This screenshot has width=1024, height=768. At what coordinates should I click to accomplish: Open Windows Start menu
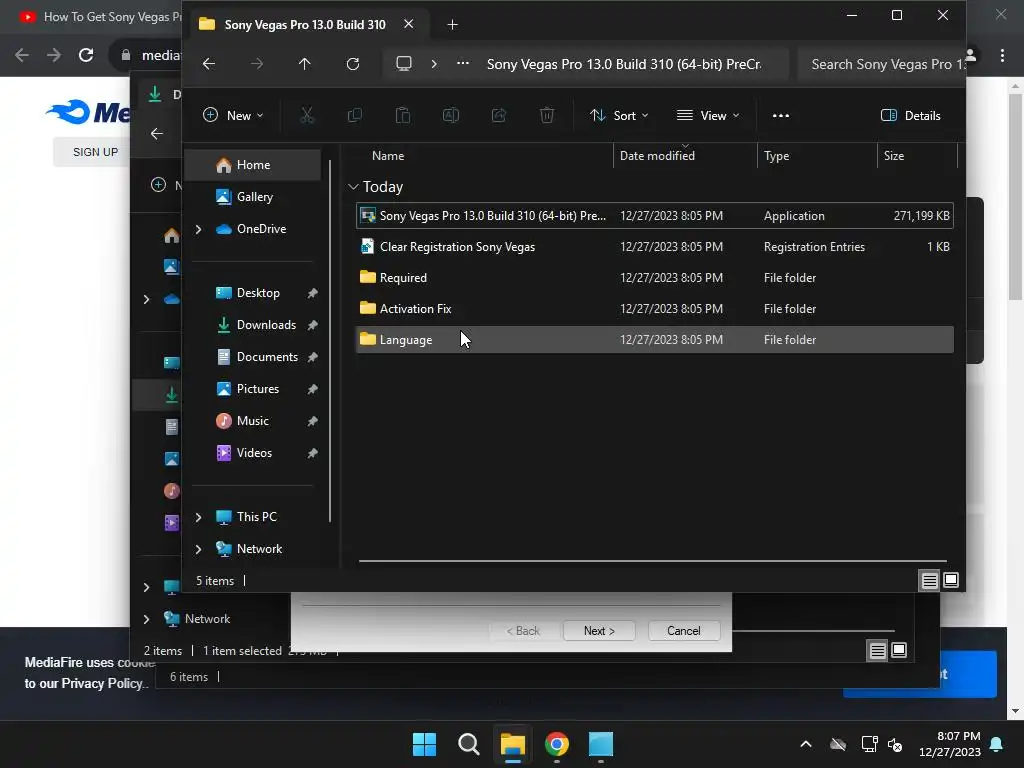coord(424,744)
